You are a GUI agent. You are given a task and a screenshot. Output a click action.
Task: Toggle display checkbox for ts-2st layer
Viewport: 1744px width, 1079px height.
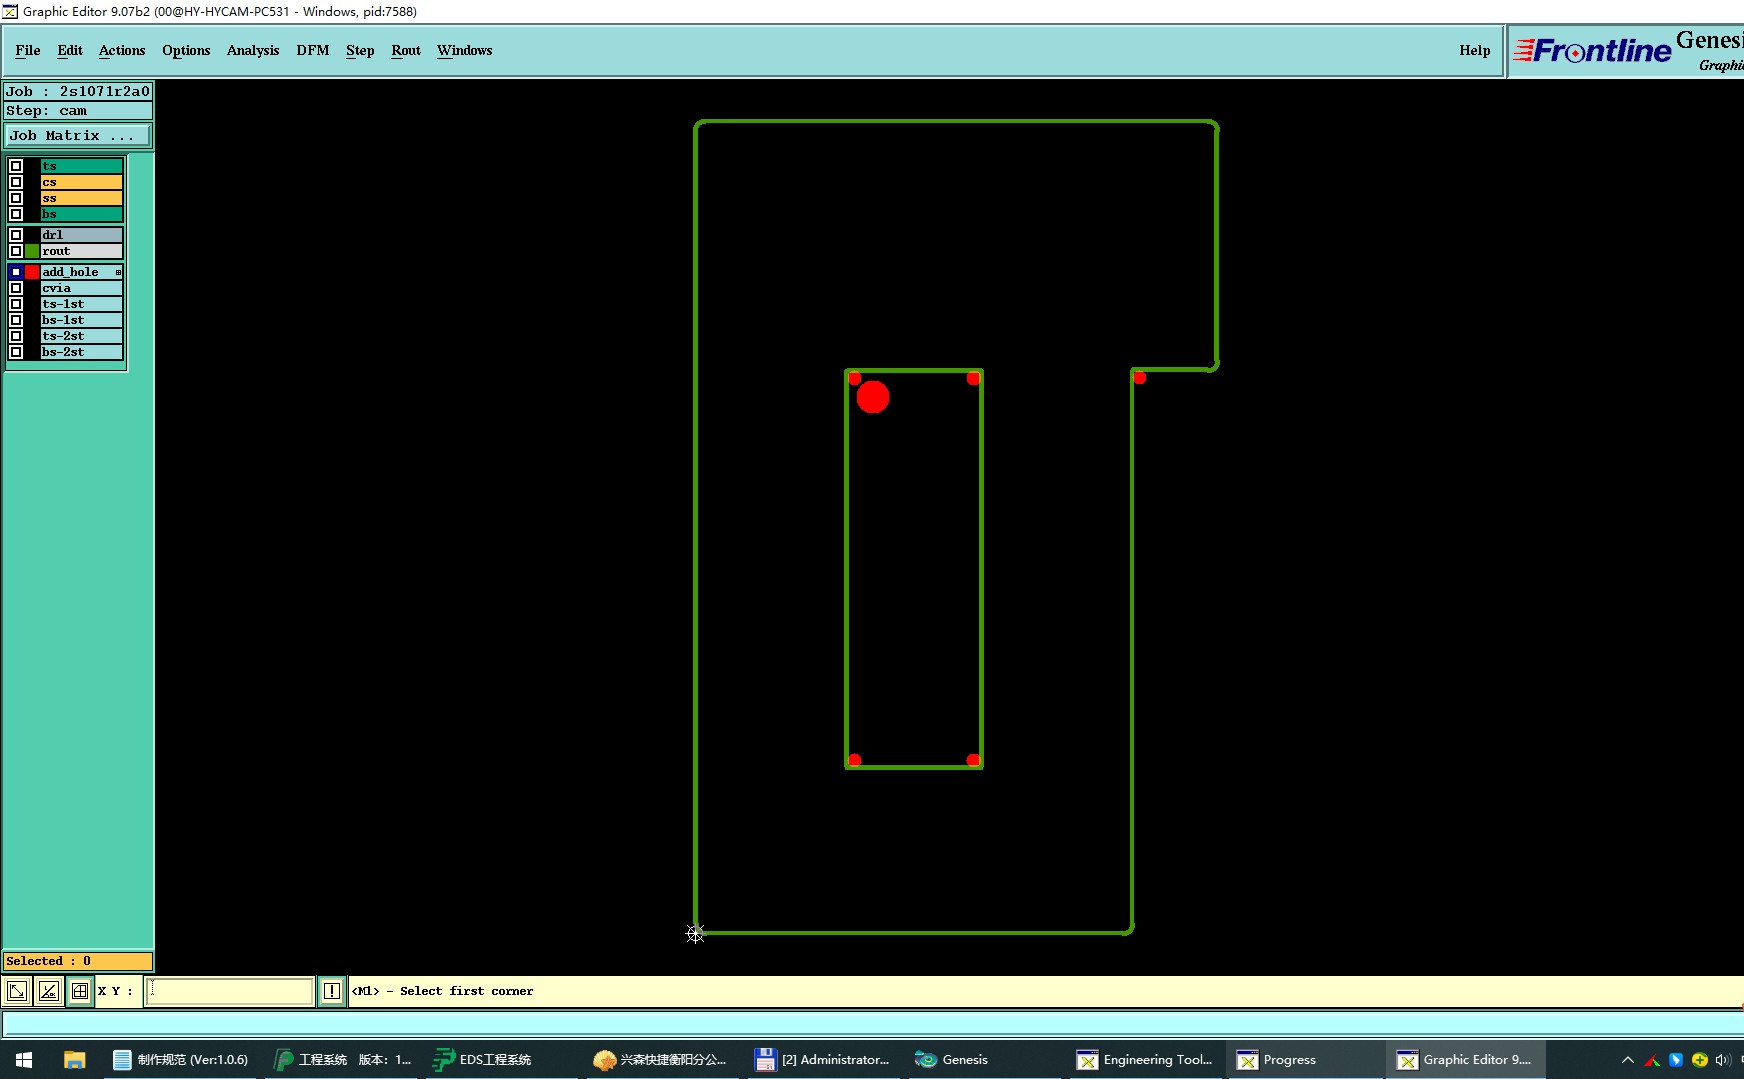pyautogui.click(x=16, y=336)
